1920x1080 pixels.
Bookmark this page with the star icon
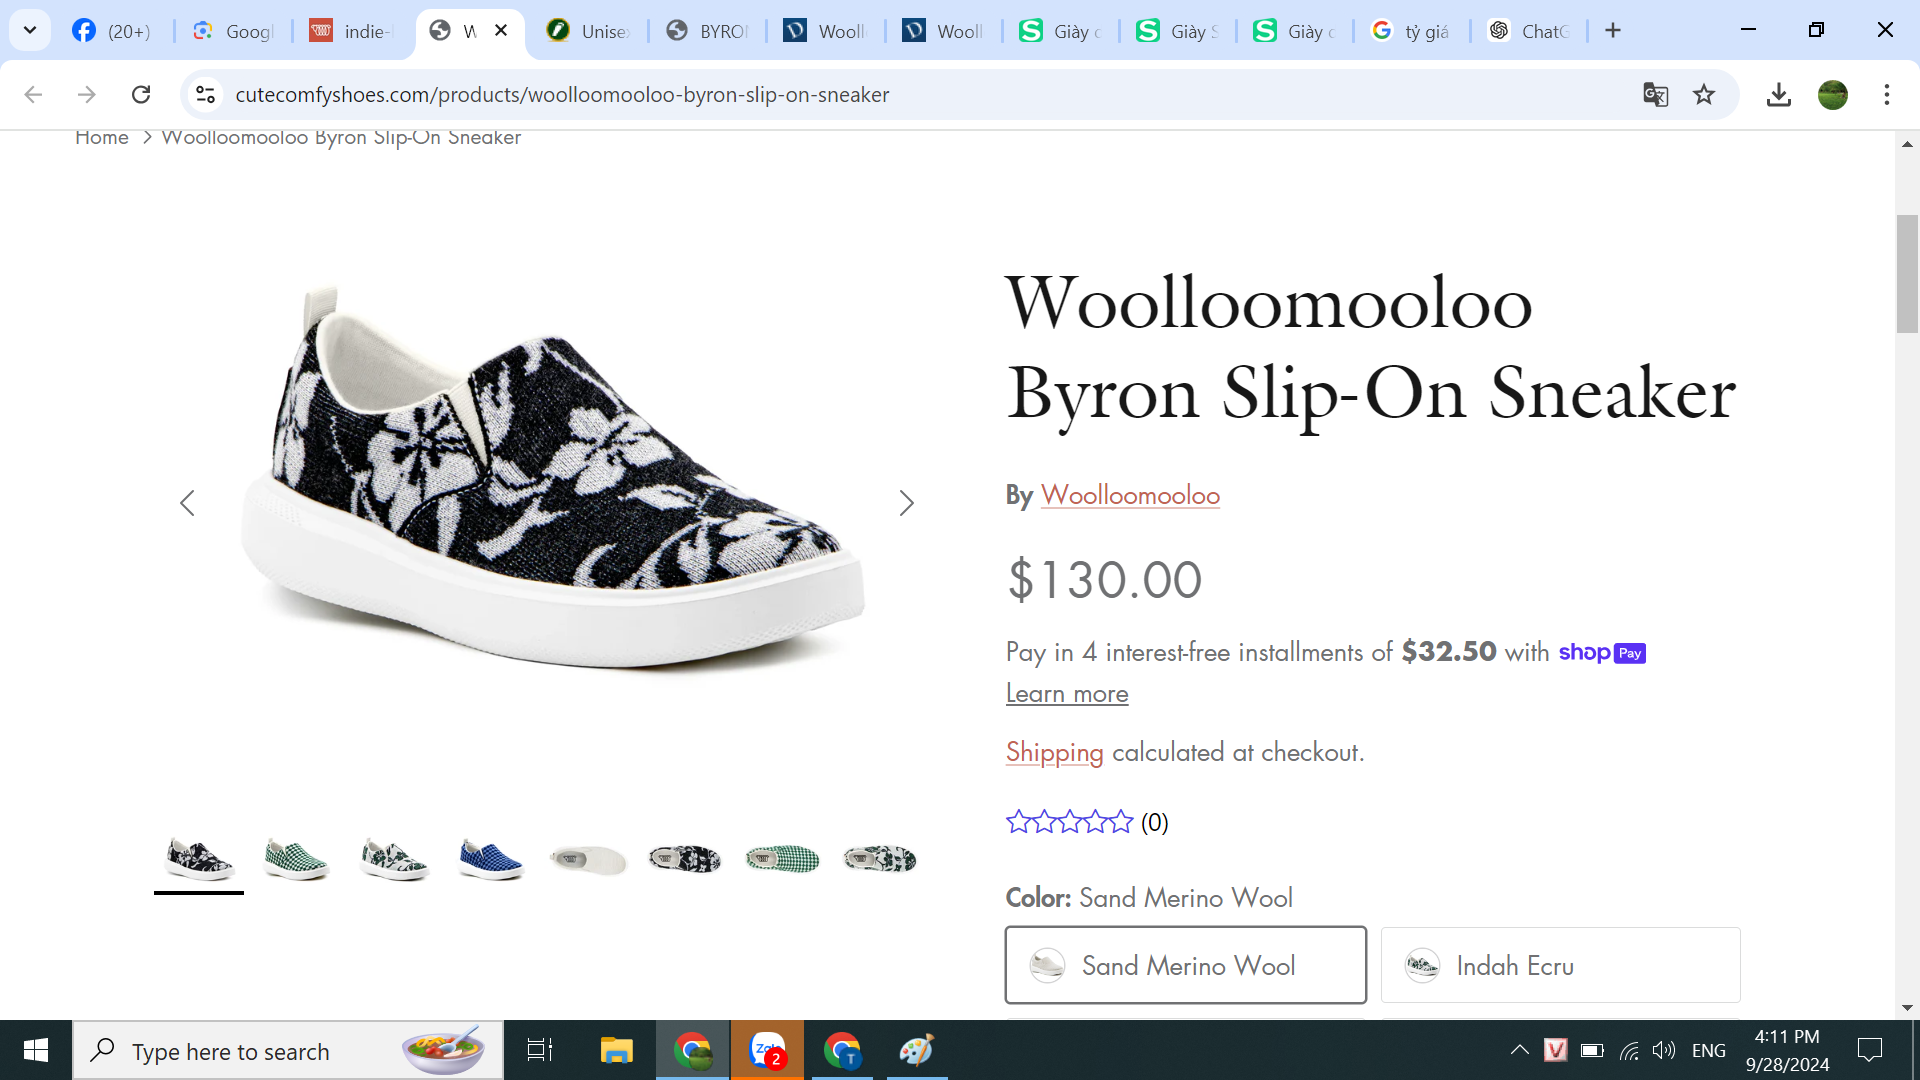(x=1704, y=95)
